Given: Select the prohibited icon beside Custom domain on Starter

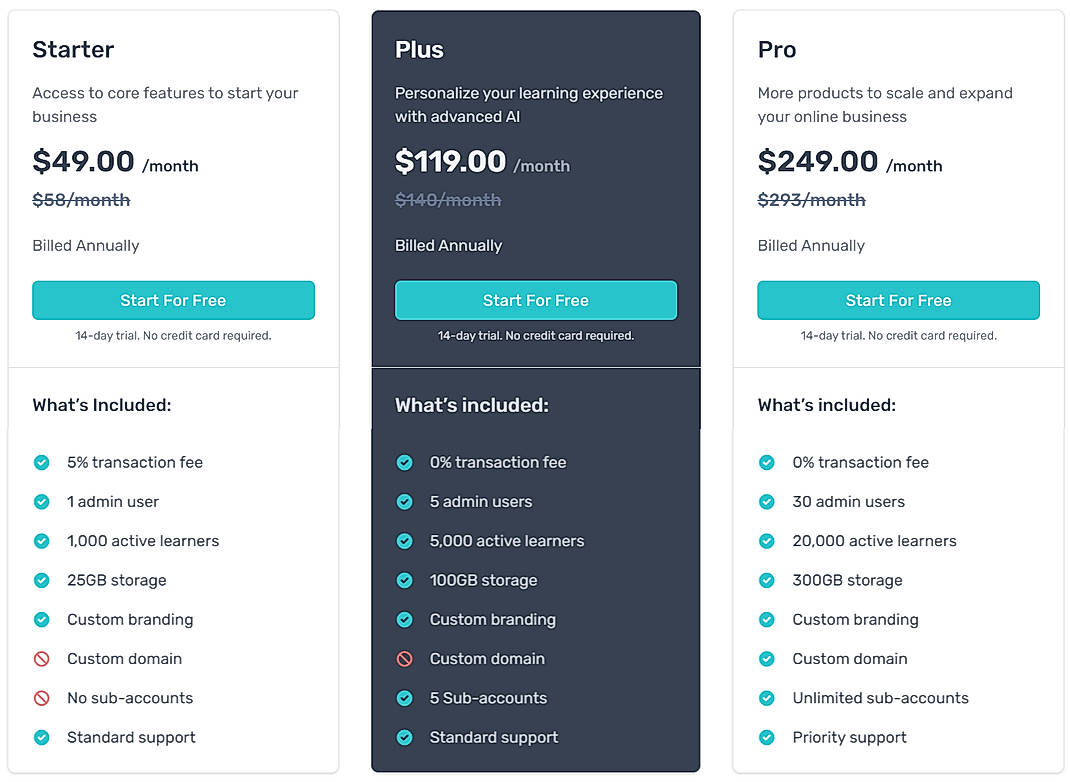Looking at the screenshot, I should (x=41, y=659).
